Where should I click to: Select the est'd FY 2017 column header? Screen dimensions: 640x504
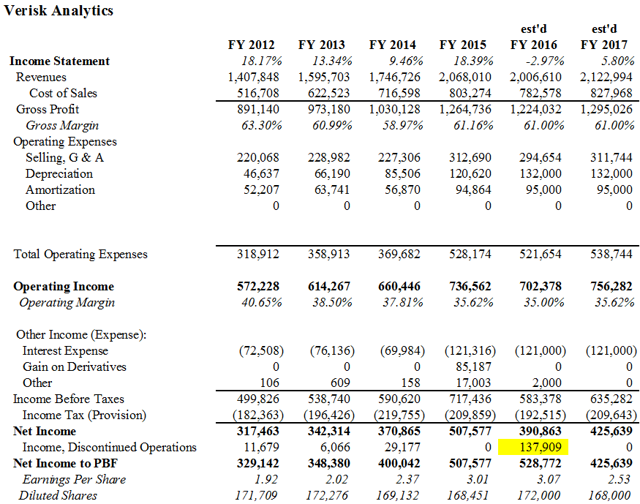click(604, 37)
